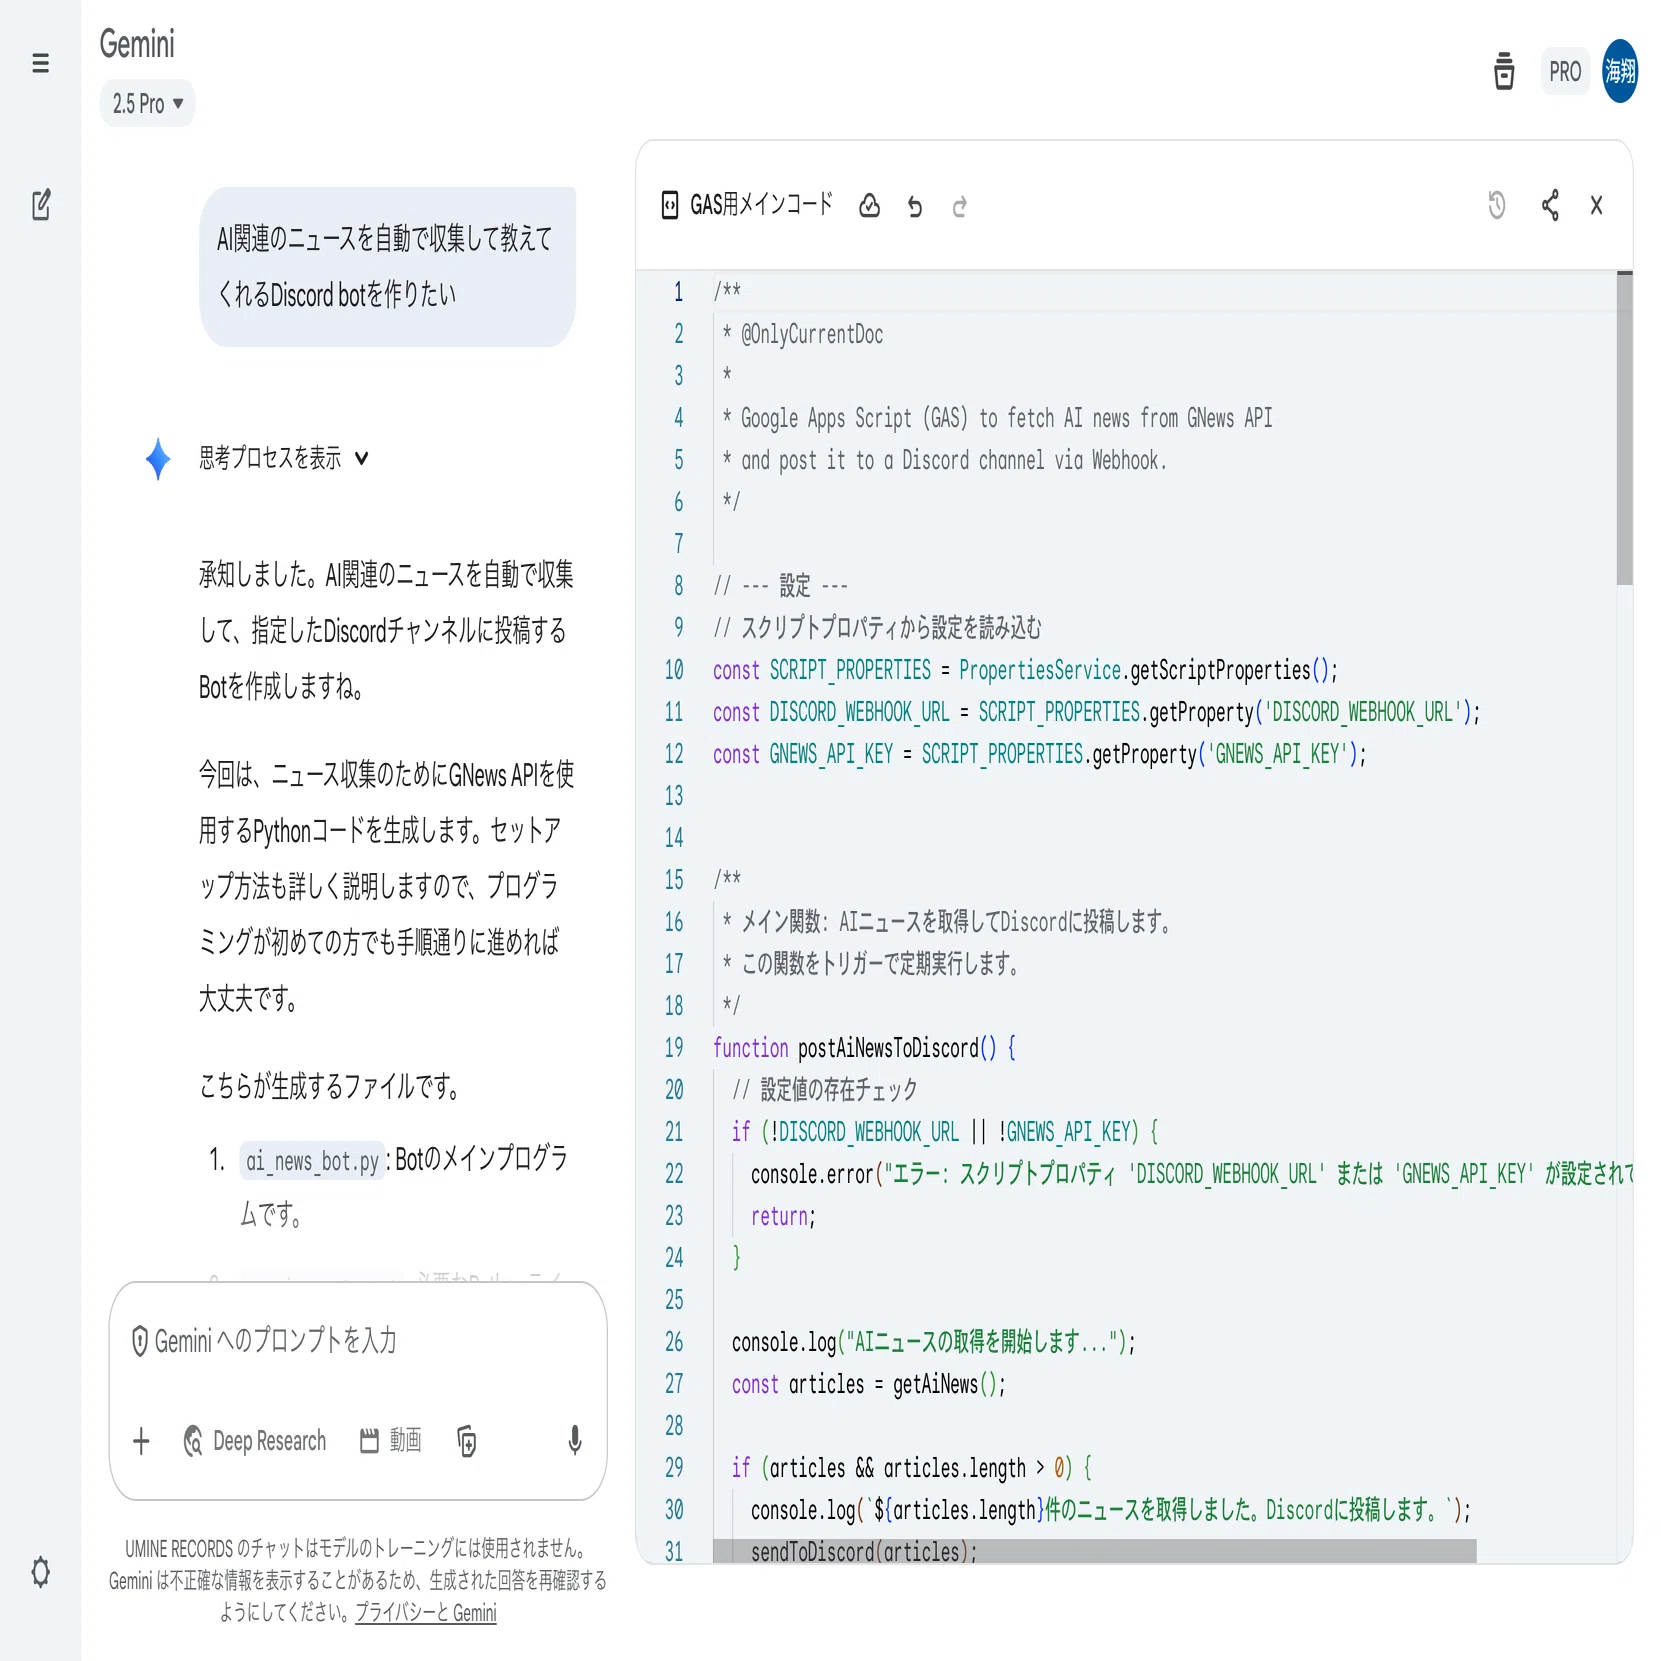Click user message about Discord bot
This screenshot has width=1661, height=1661.
click(x=387, y=267)
